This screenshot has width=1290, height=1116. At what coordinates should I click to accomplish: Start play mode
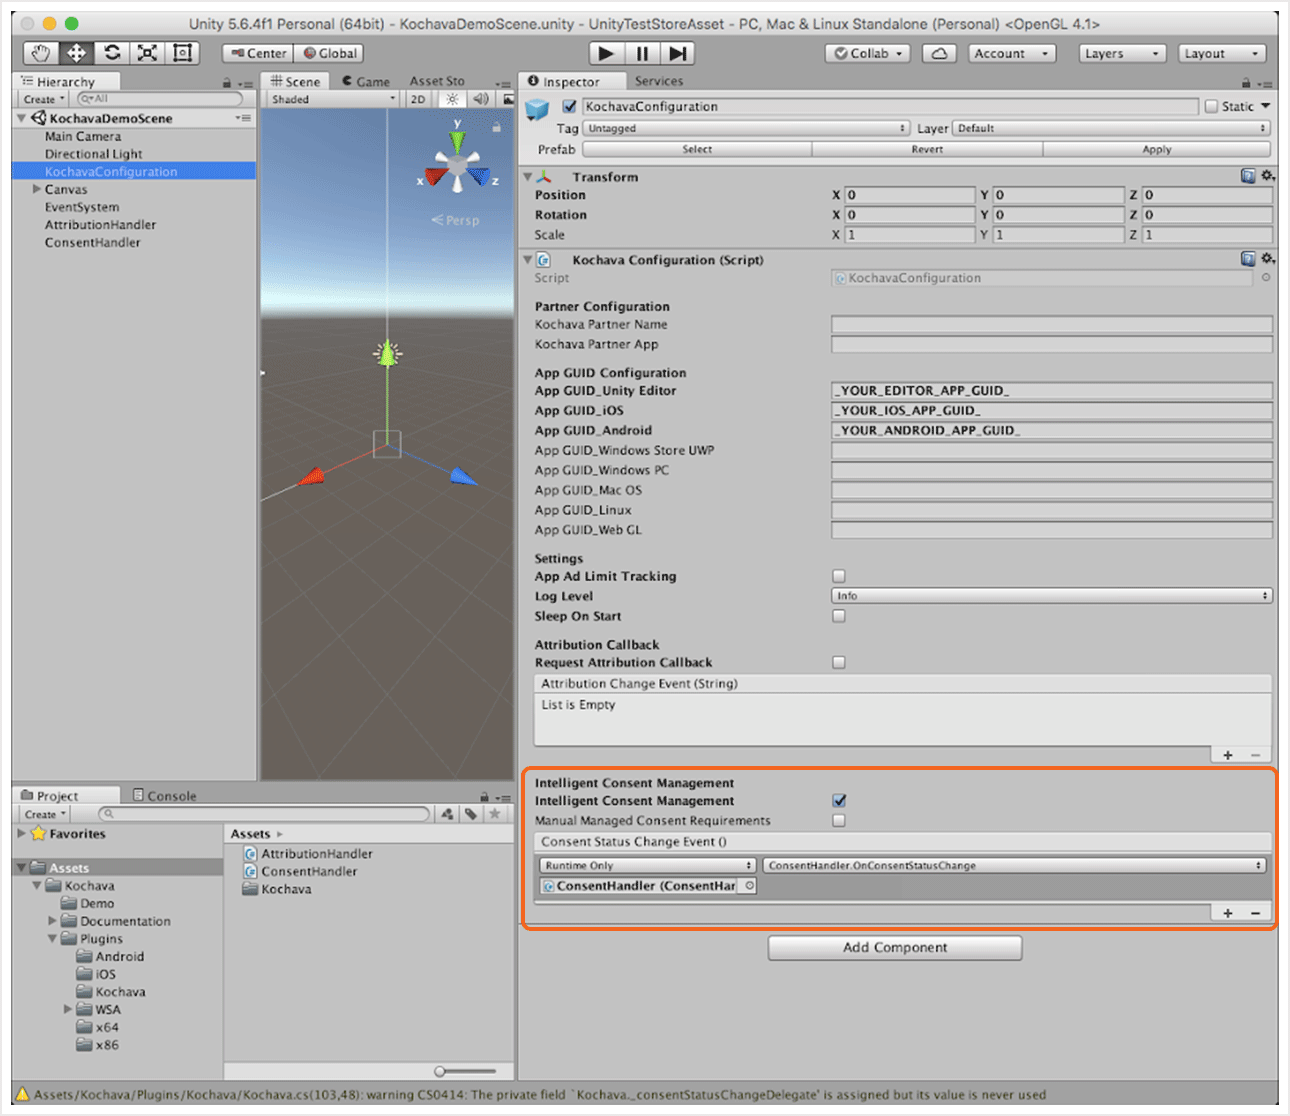[x=605, y=54]
